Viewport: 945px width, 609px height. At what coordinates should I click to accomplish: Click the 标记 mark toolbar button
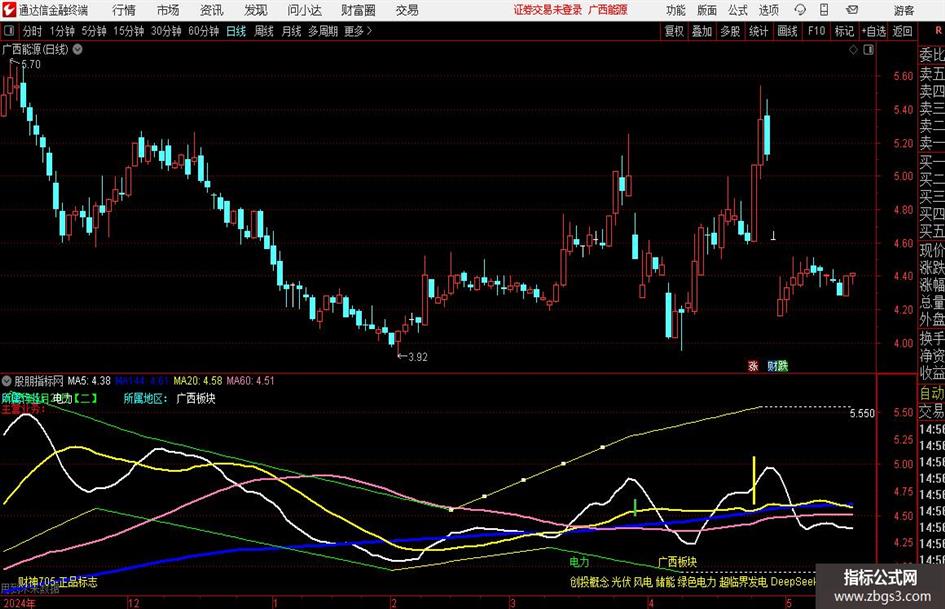(x=844, y=31)
